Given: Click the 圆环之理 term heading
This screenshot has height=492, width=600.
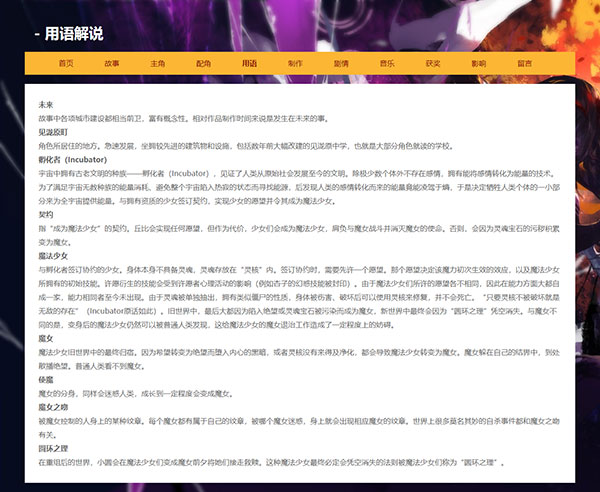Looking at the screenshot, I should (x=53, y=449).
